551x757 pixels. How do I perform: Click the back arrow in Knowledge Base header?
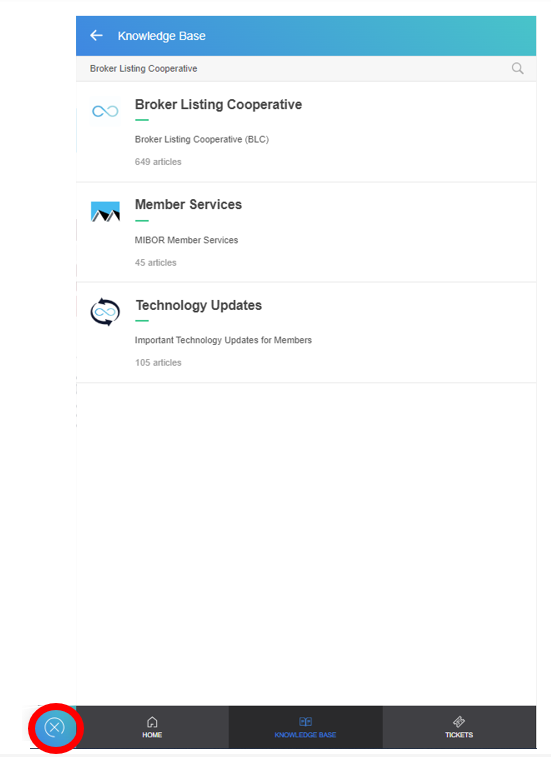(97, 35)
